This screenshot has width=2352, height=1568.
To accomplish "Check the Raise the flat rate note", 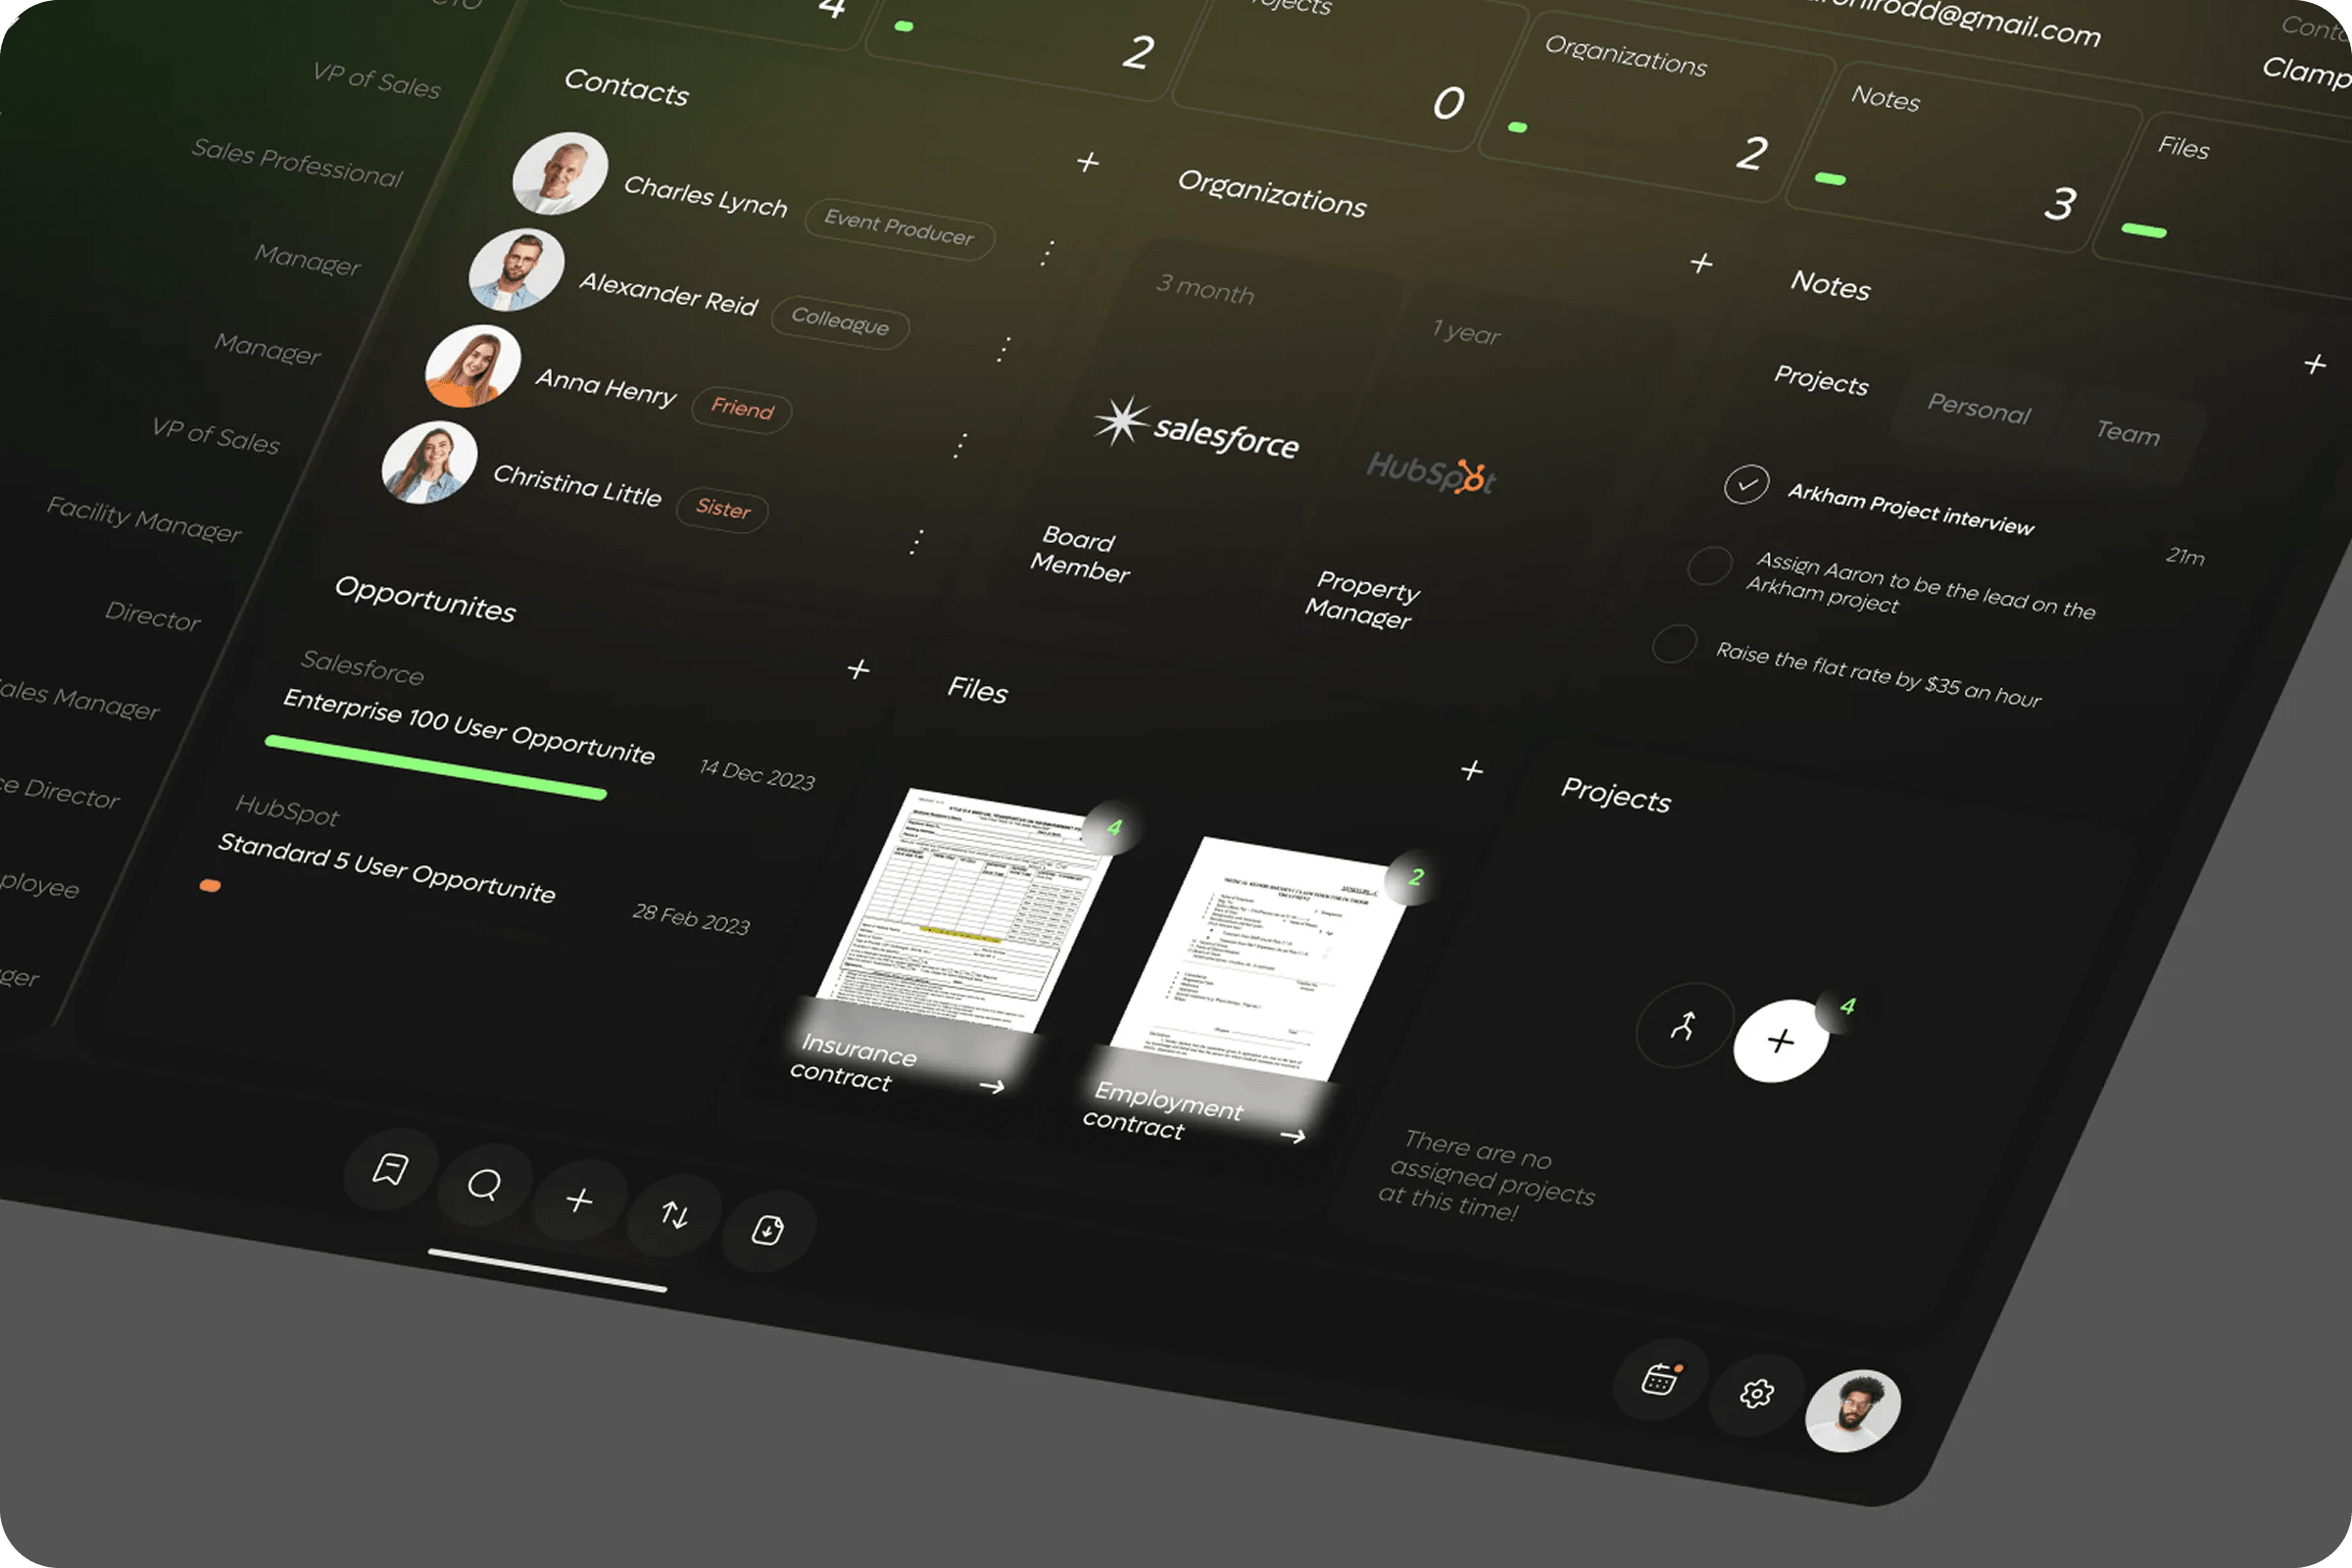I will coord(1674,644).
